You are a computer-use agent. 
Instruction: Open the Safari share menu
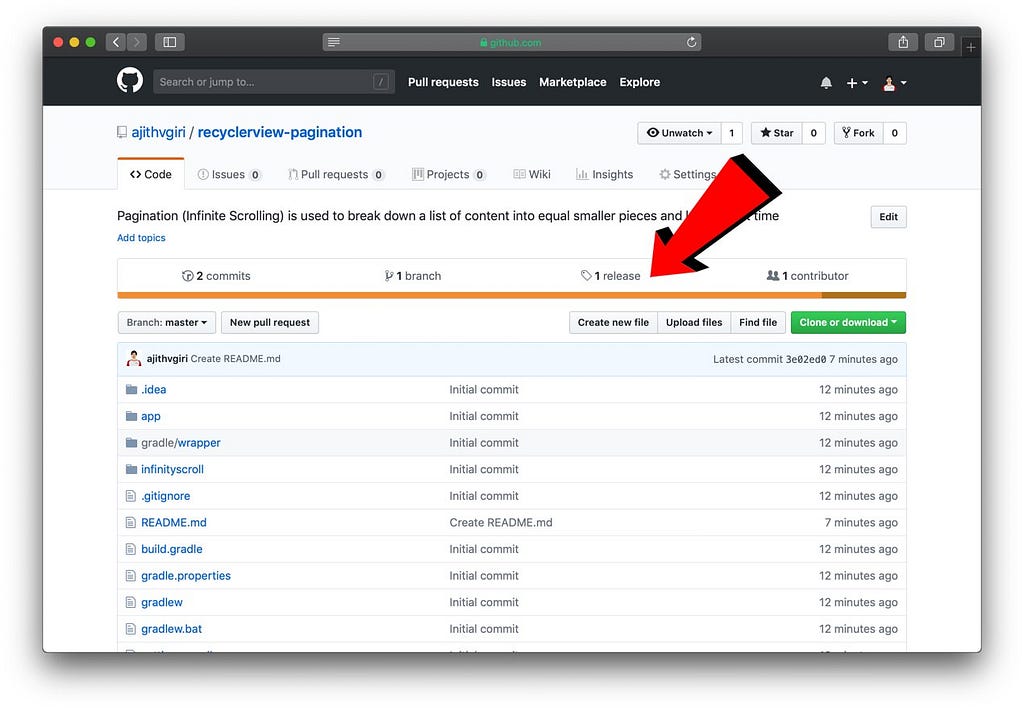click(x=903, y=42)
